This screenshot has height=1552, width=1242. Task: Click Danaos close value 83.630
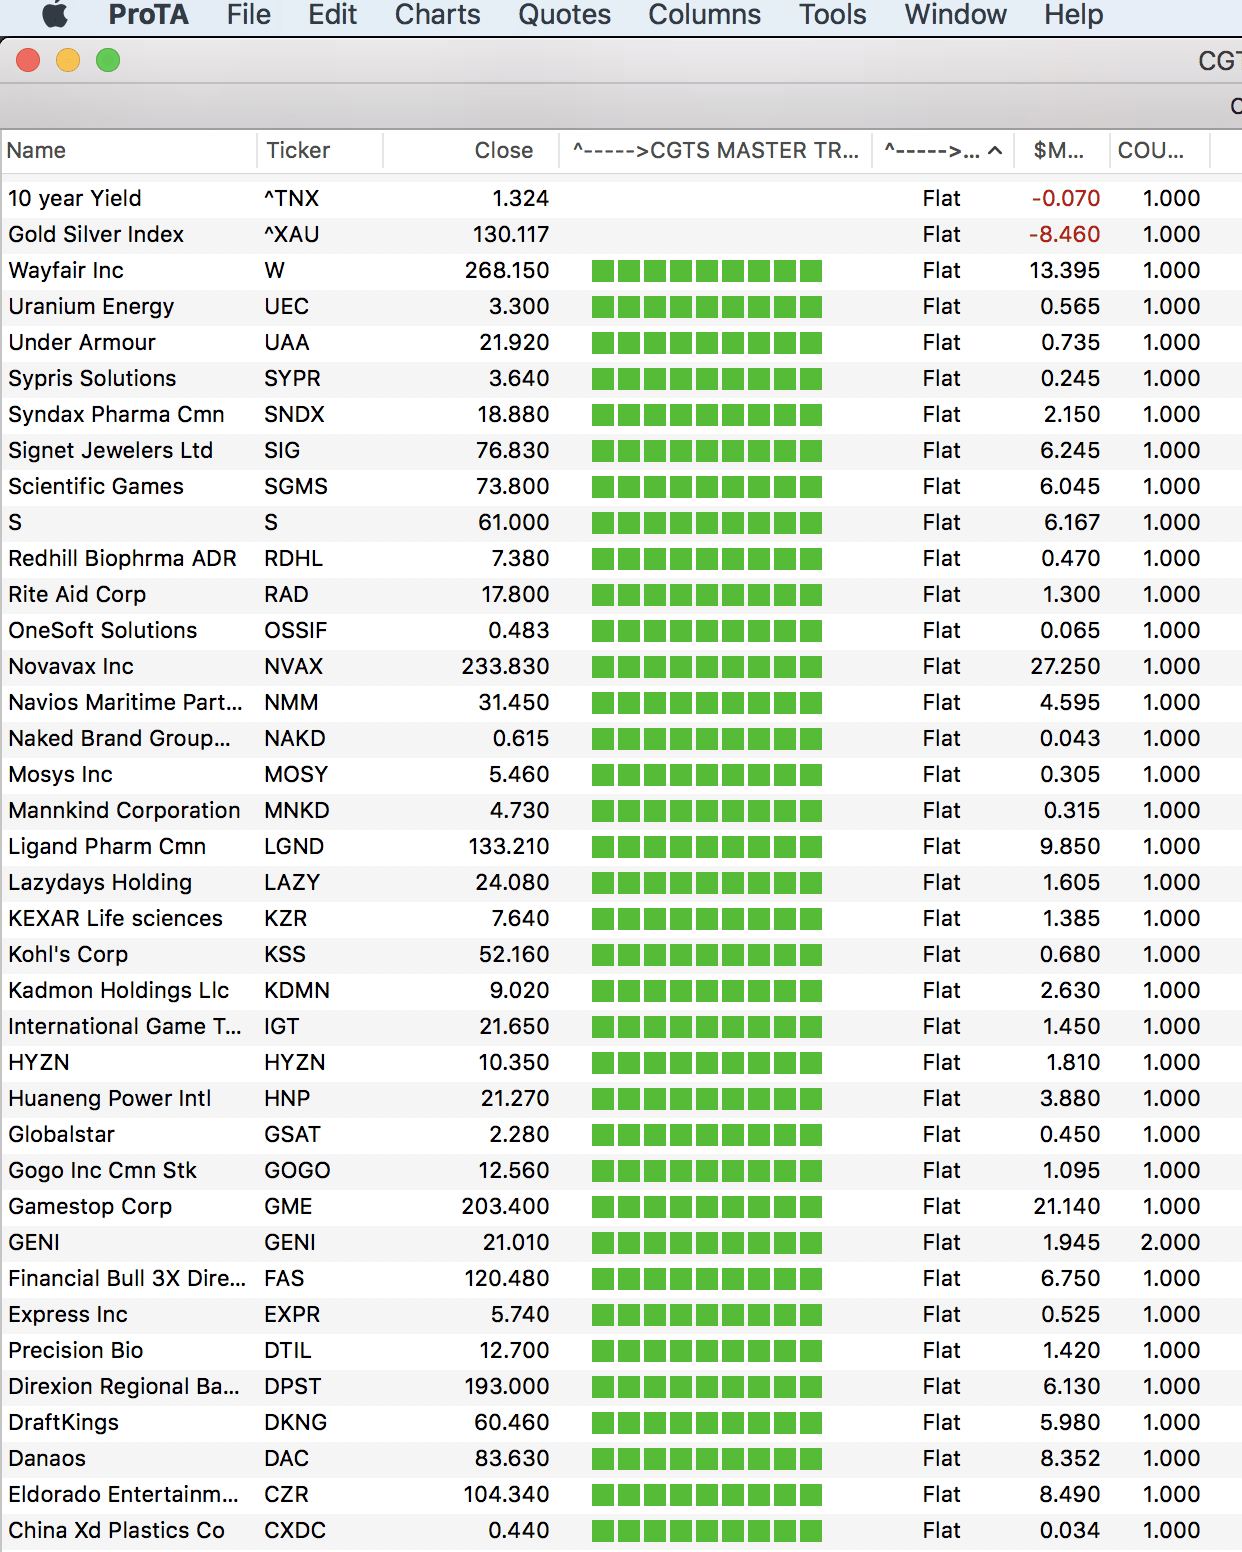(x=513, y=1459)
